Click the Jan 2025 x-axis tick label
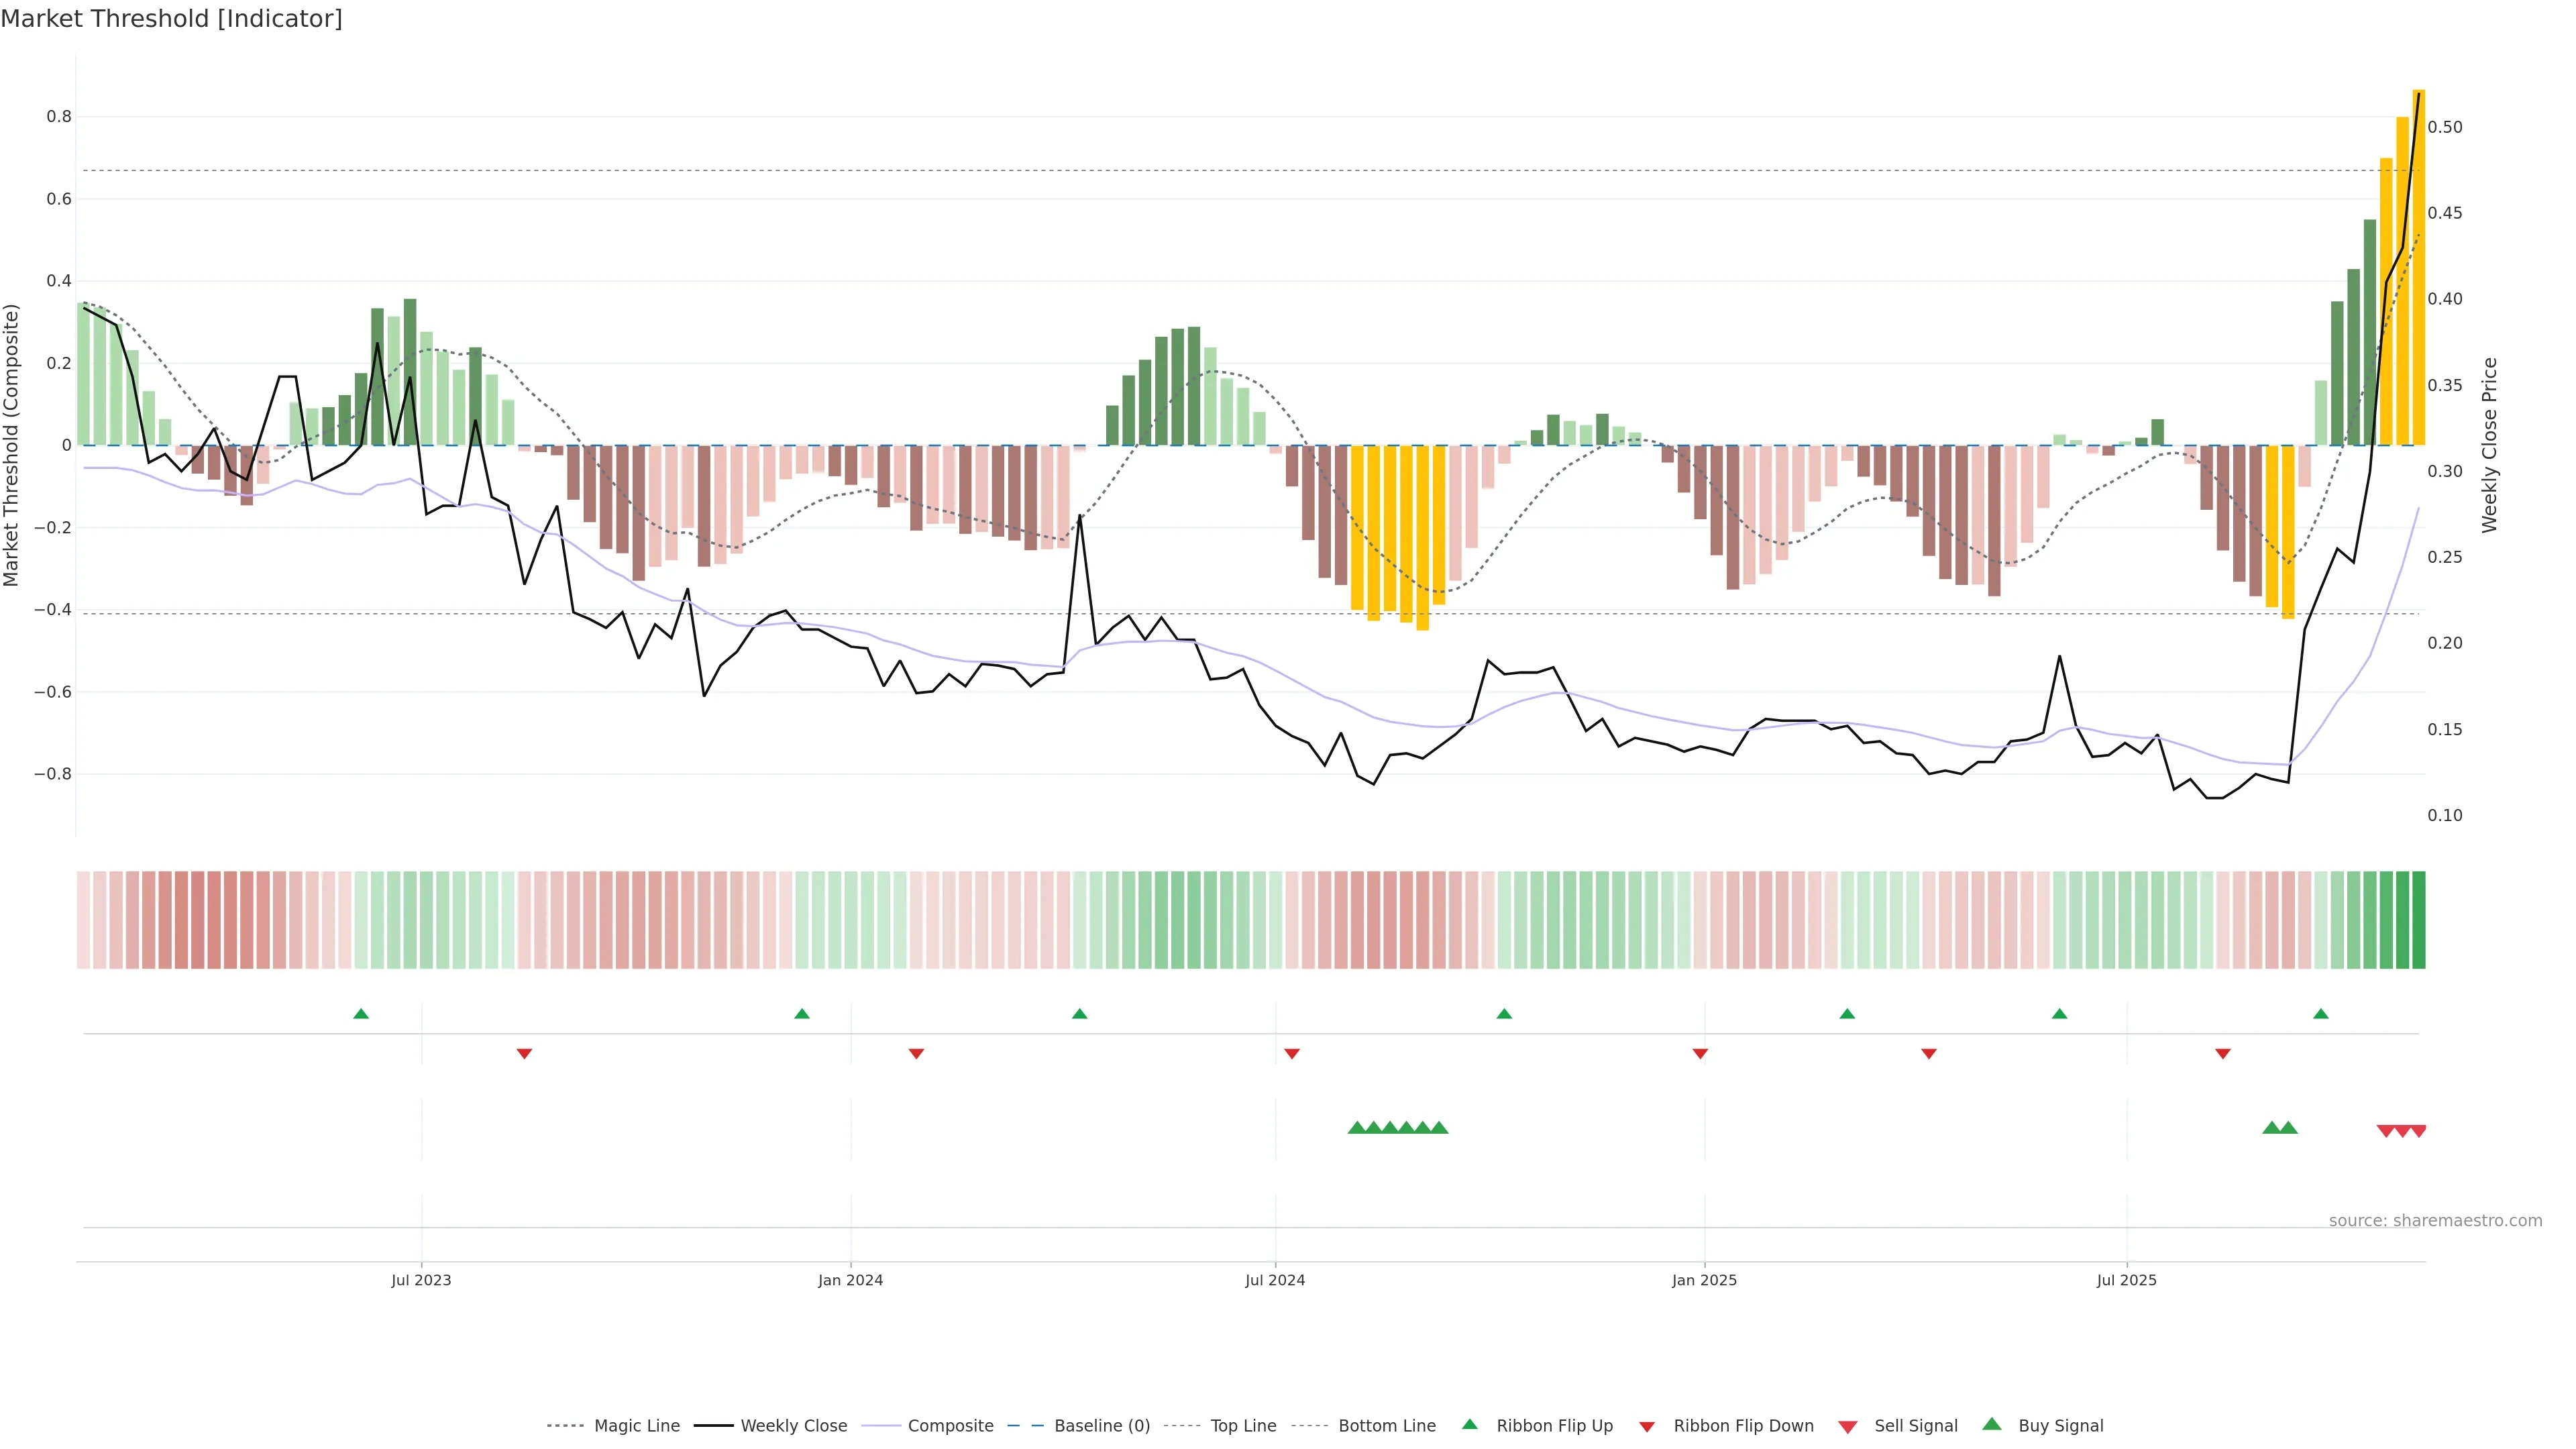 (1704, 1280)
